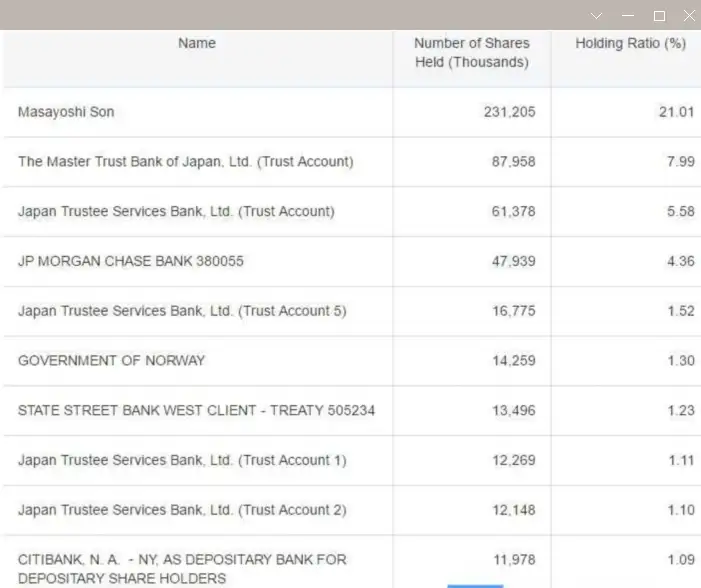
Task: Select The Master Trust Bank of Japan row
Action: [350, 162]
